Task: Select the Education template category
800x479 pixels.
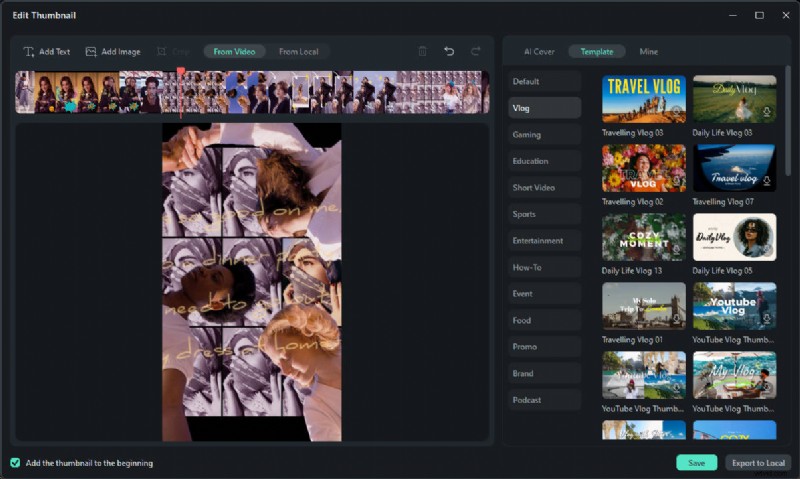Action: (544, 161)
